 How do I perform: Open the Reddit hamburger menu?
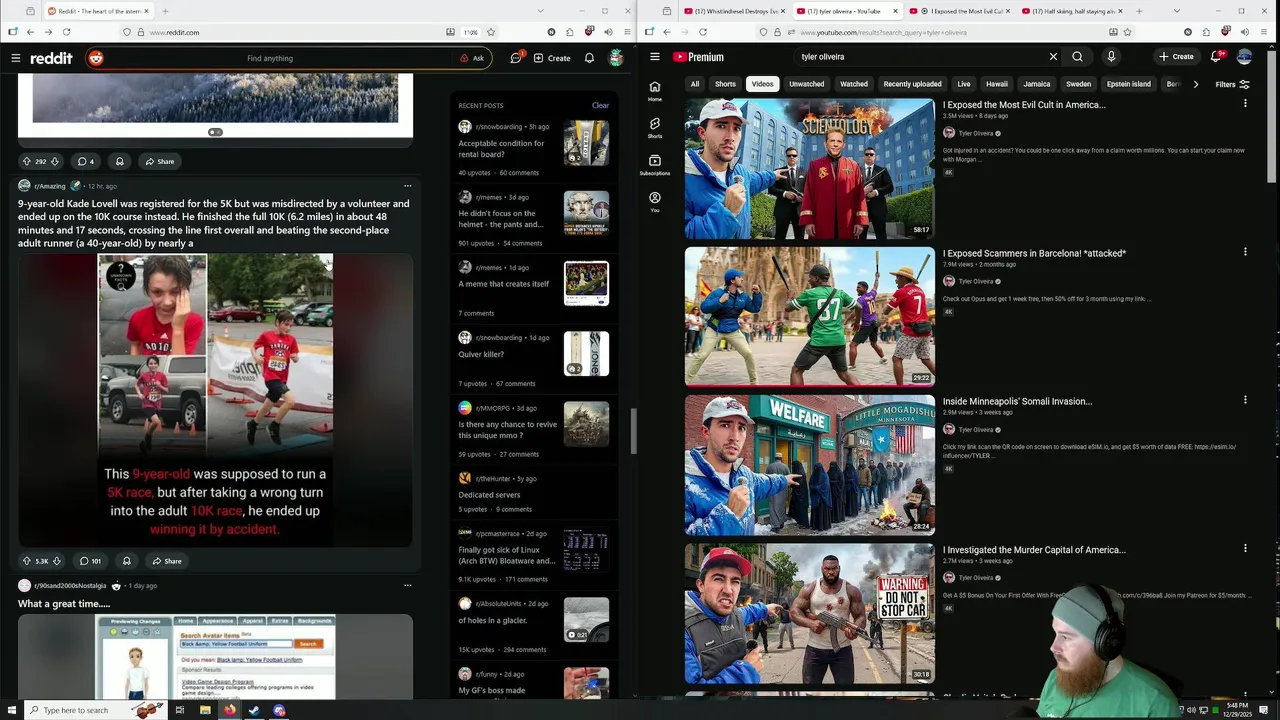click(15, 58)
